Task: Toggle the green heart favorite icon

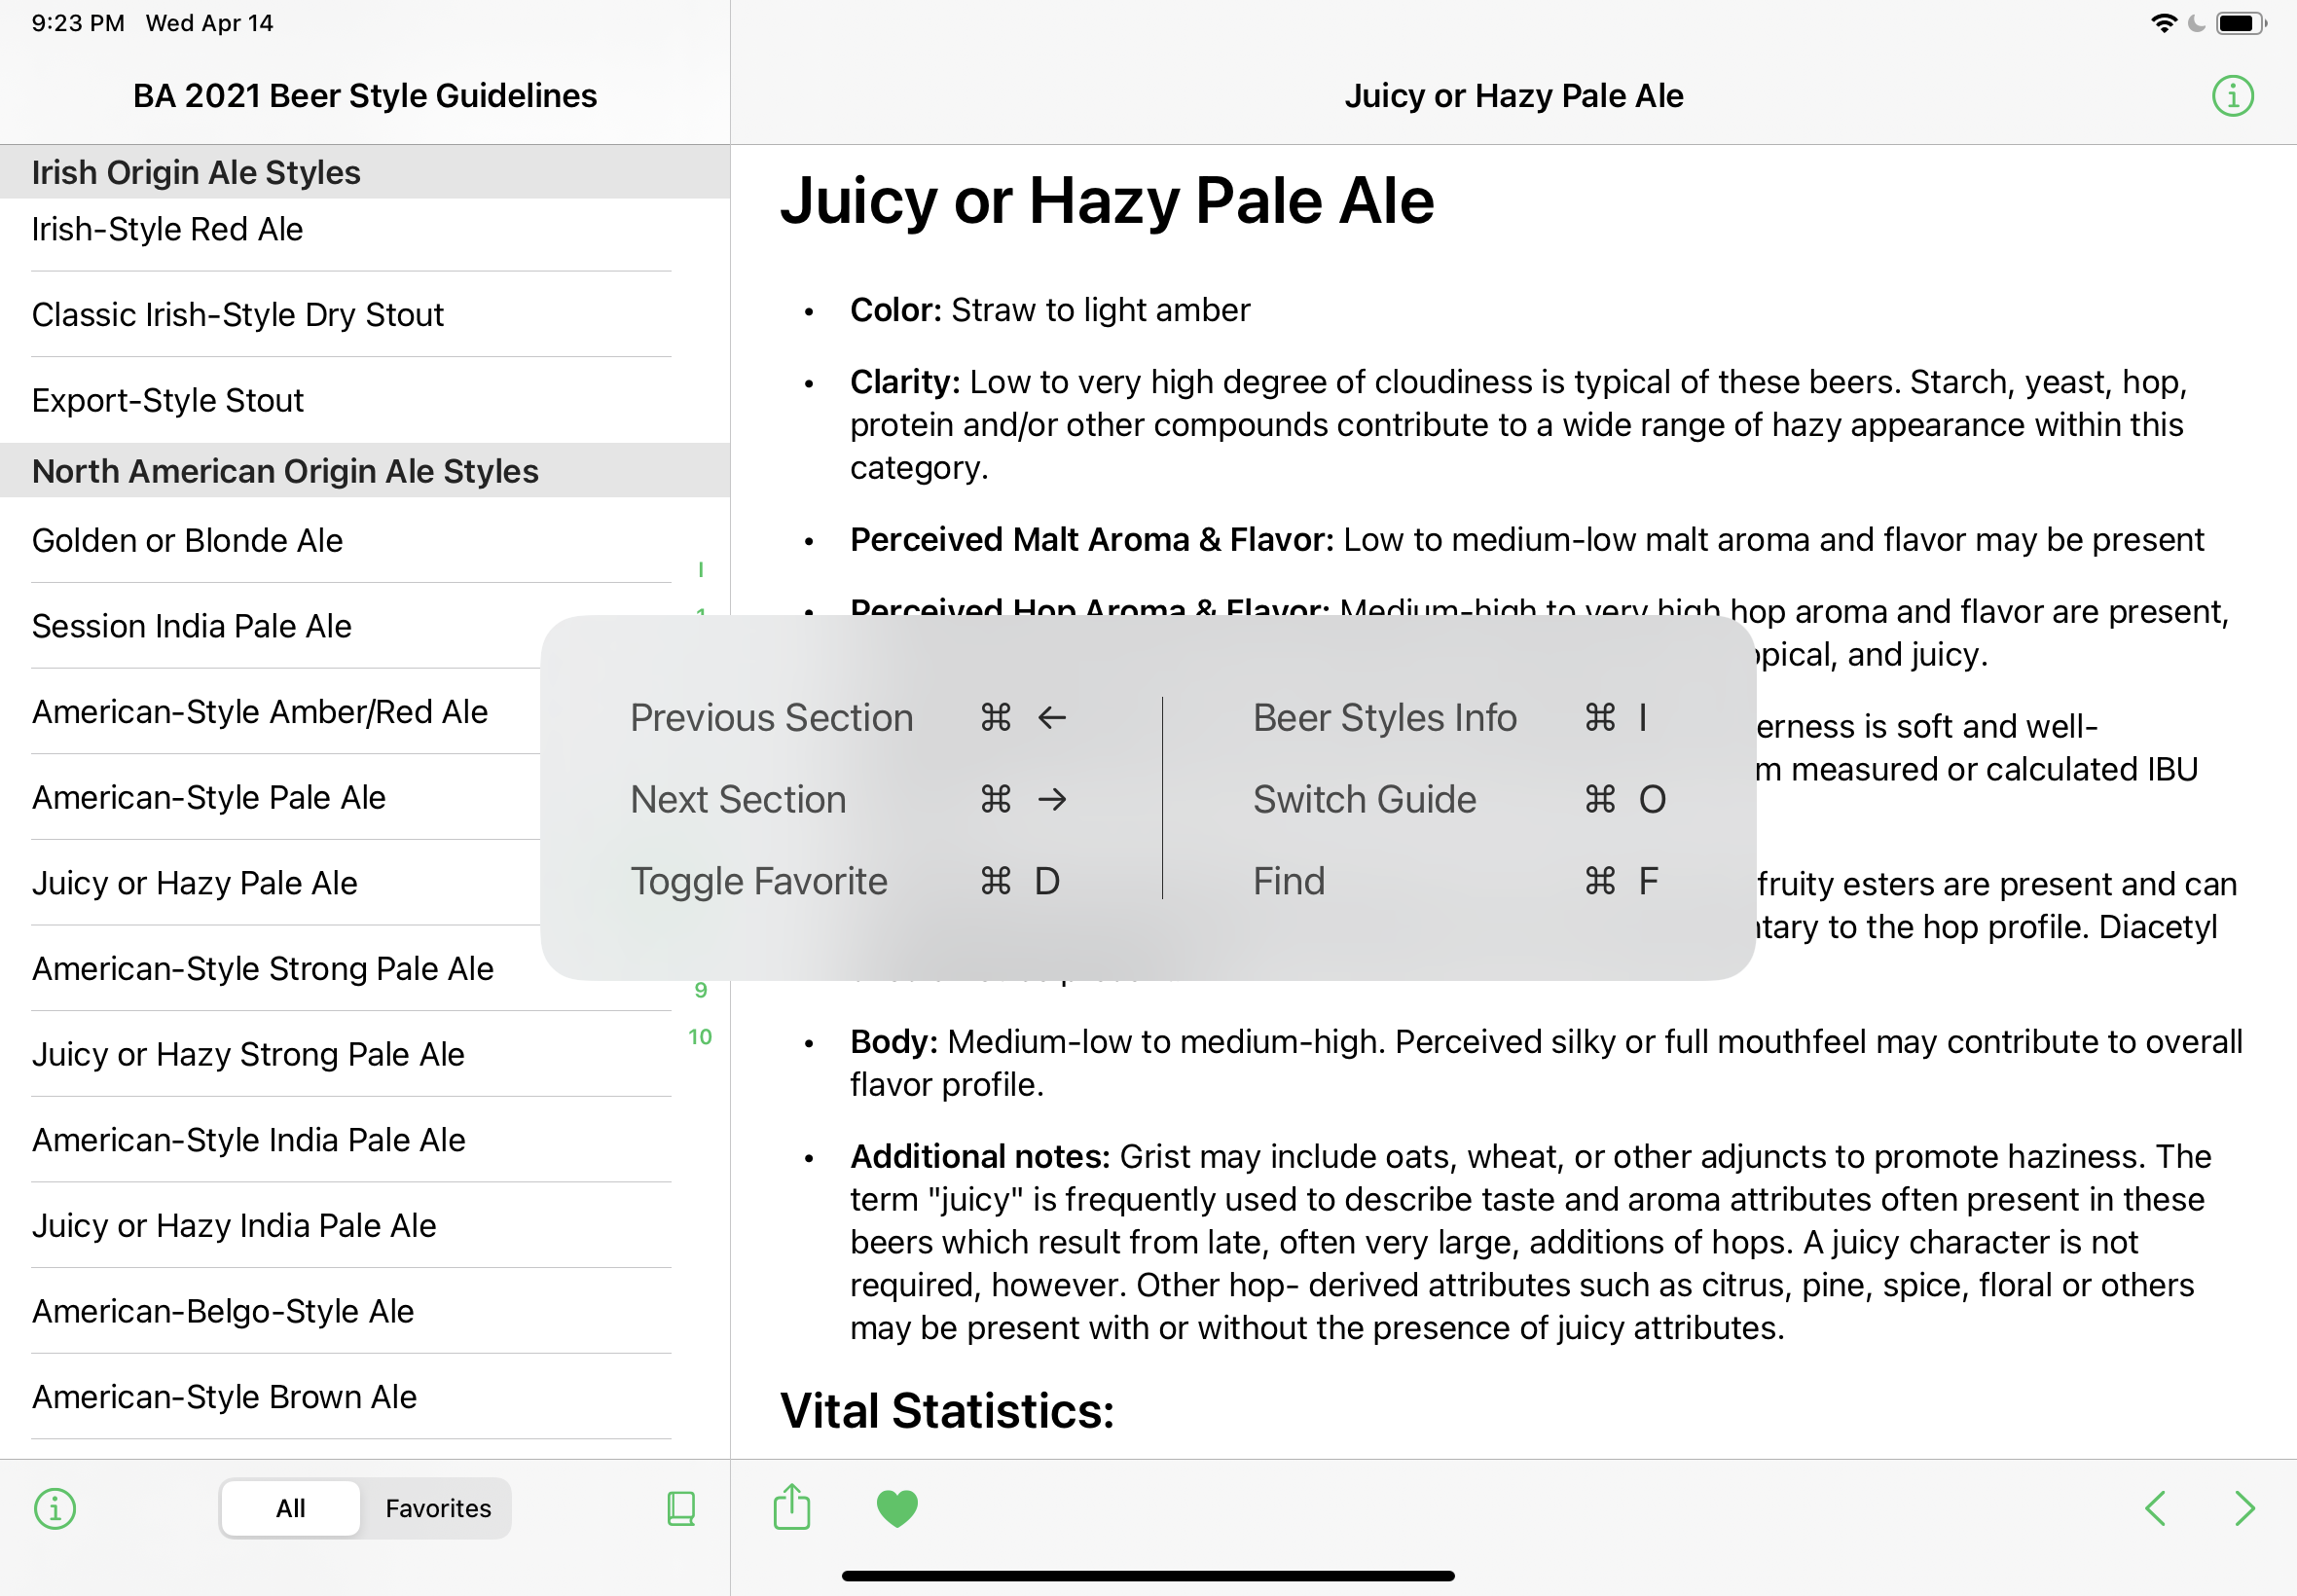Action: (x=897, y=1508)
